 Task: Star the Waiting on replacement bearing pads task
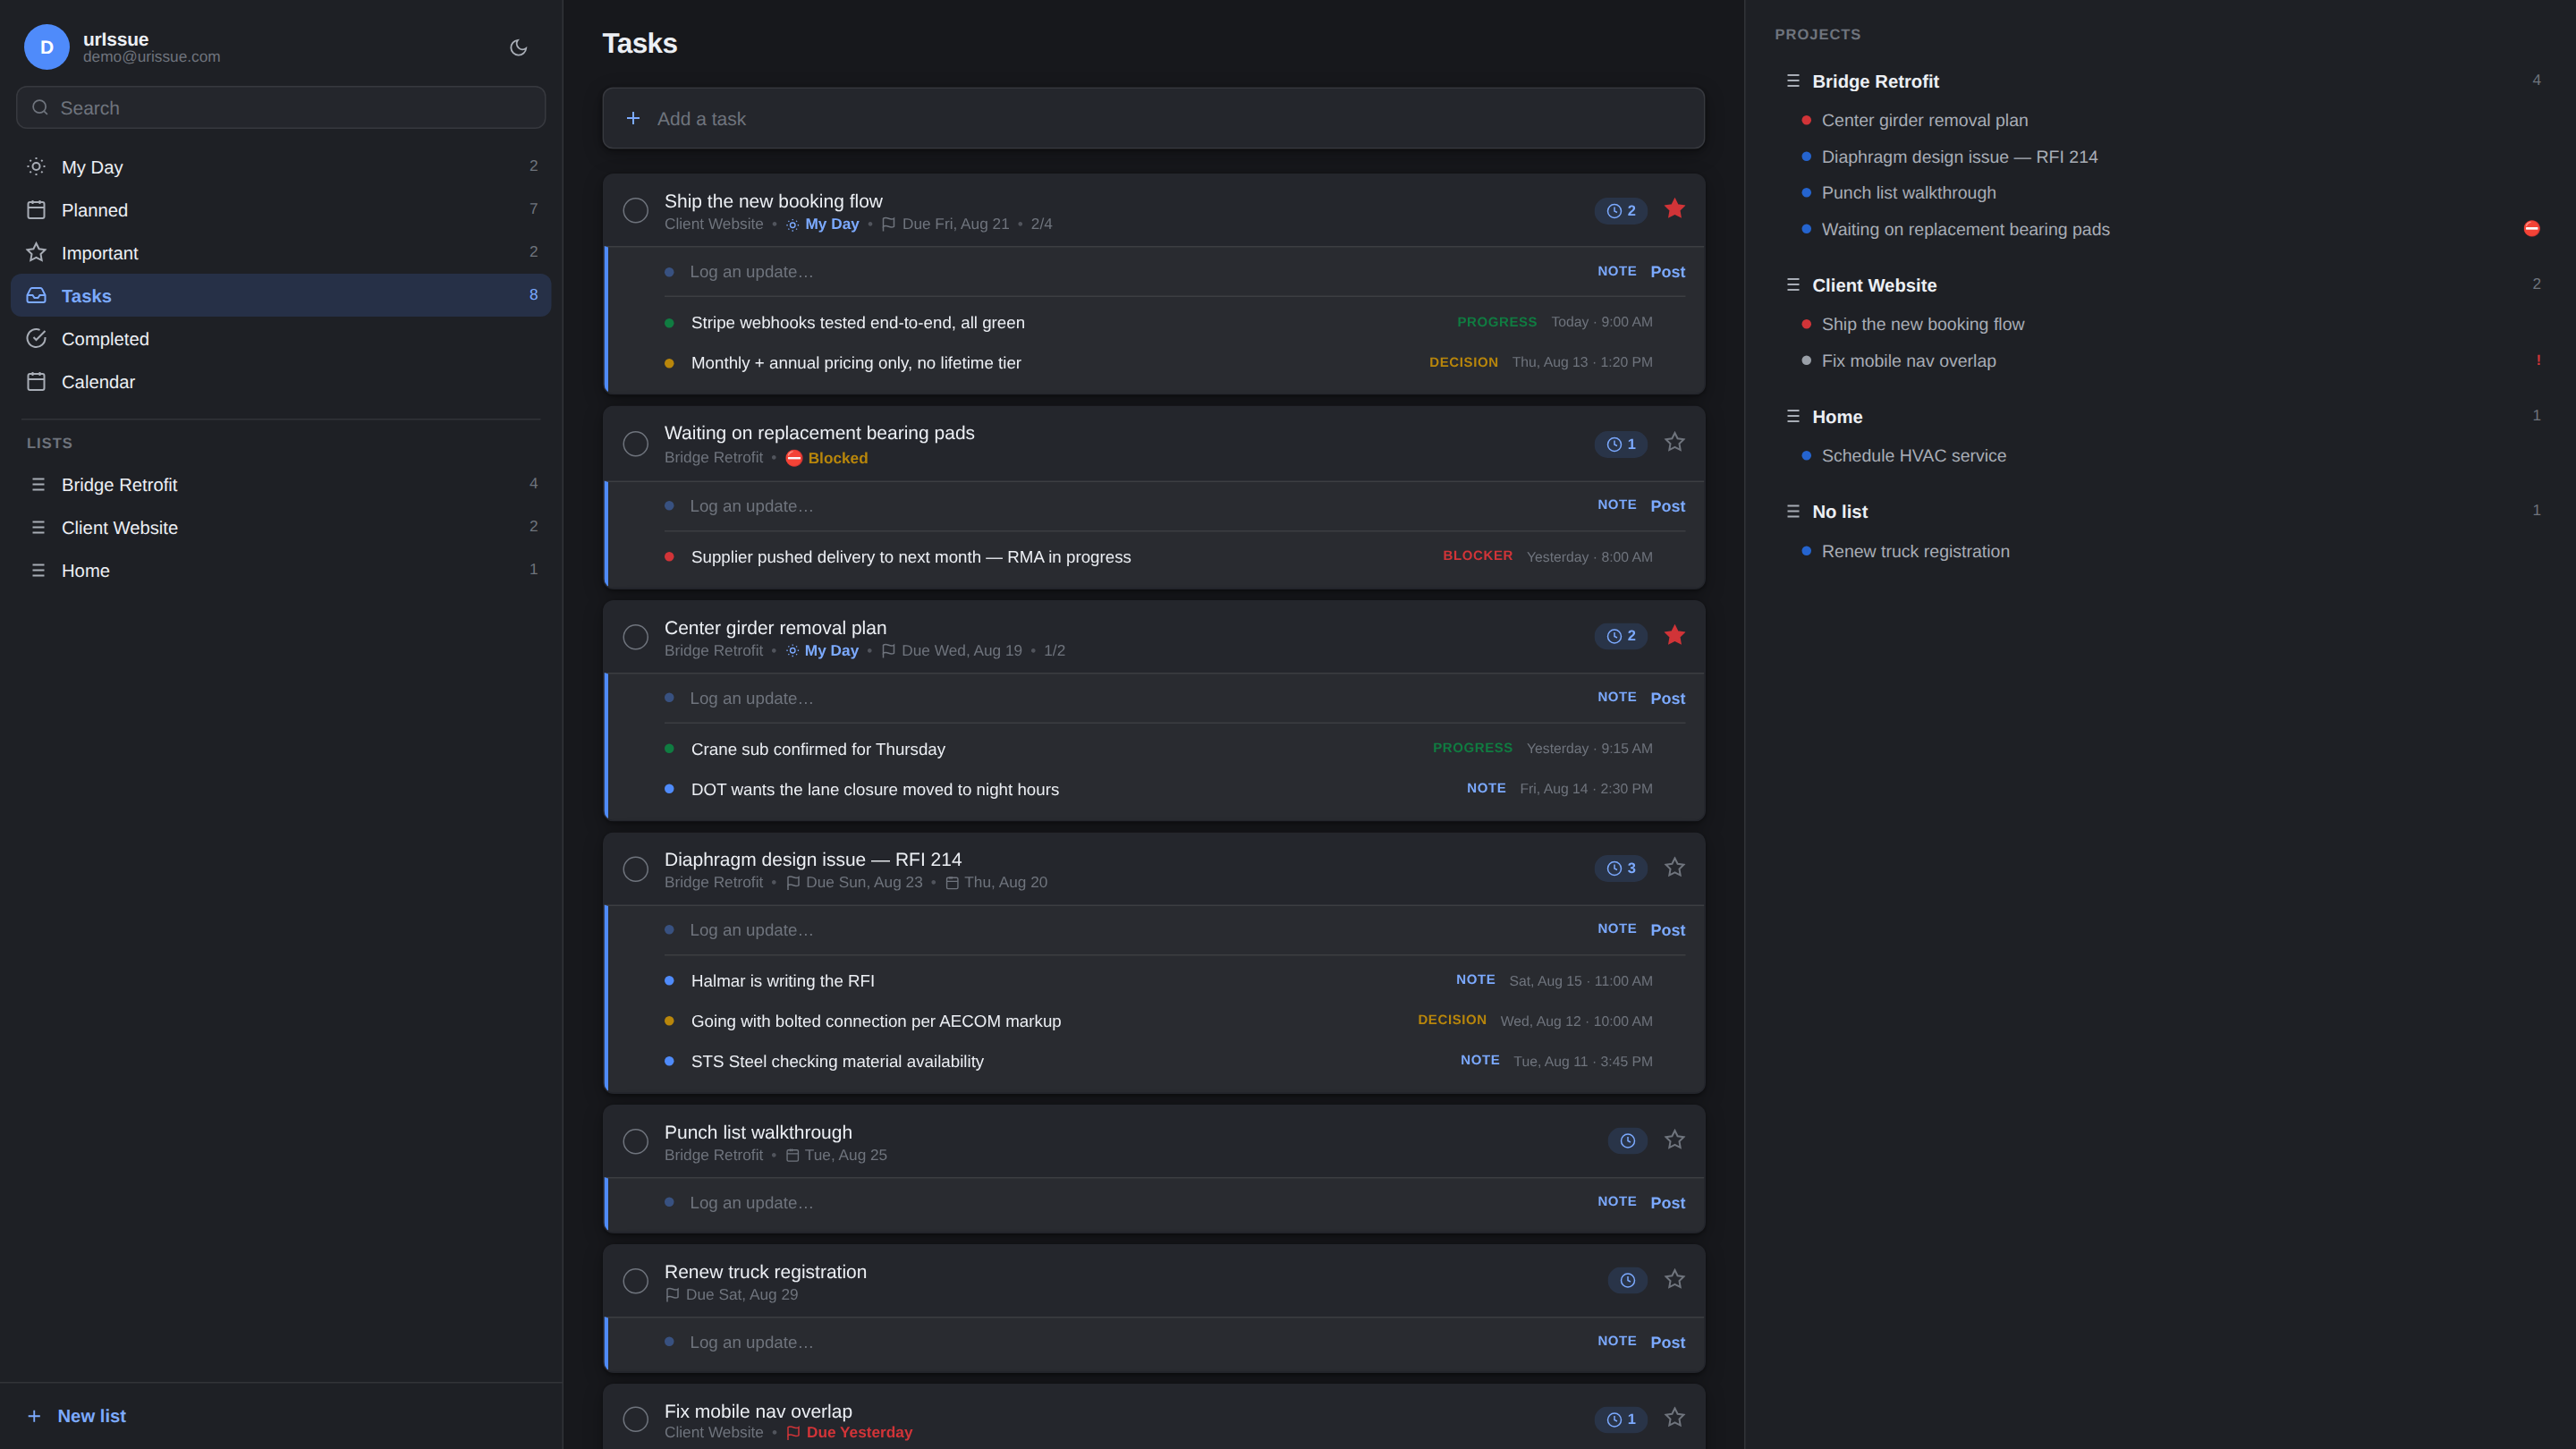click(x=1674, y=442)
